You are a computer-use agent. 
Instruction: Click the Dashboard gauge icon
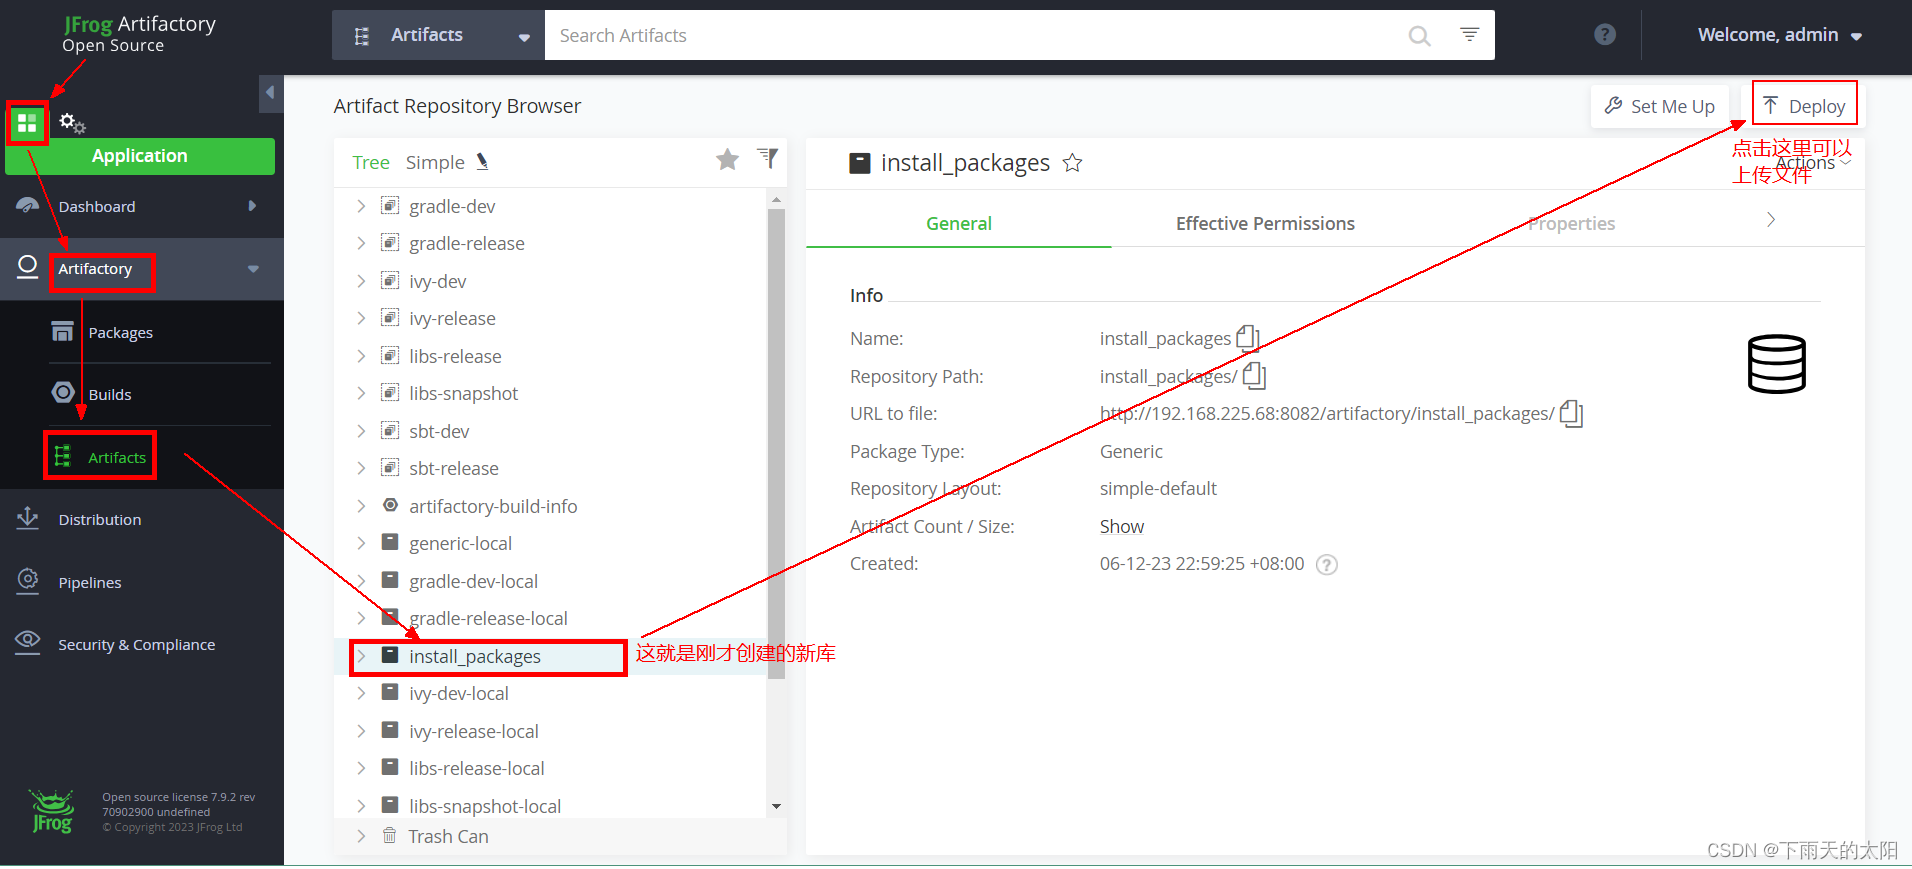28,206
